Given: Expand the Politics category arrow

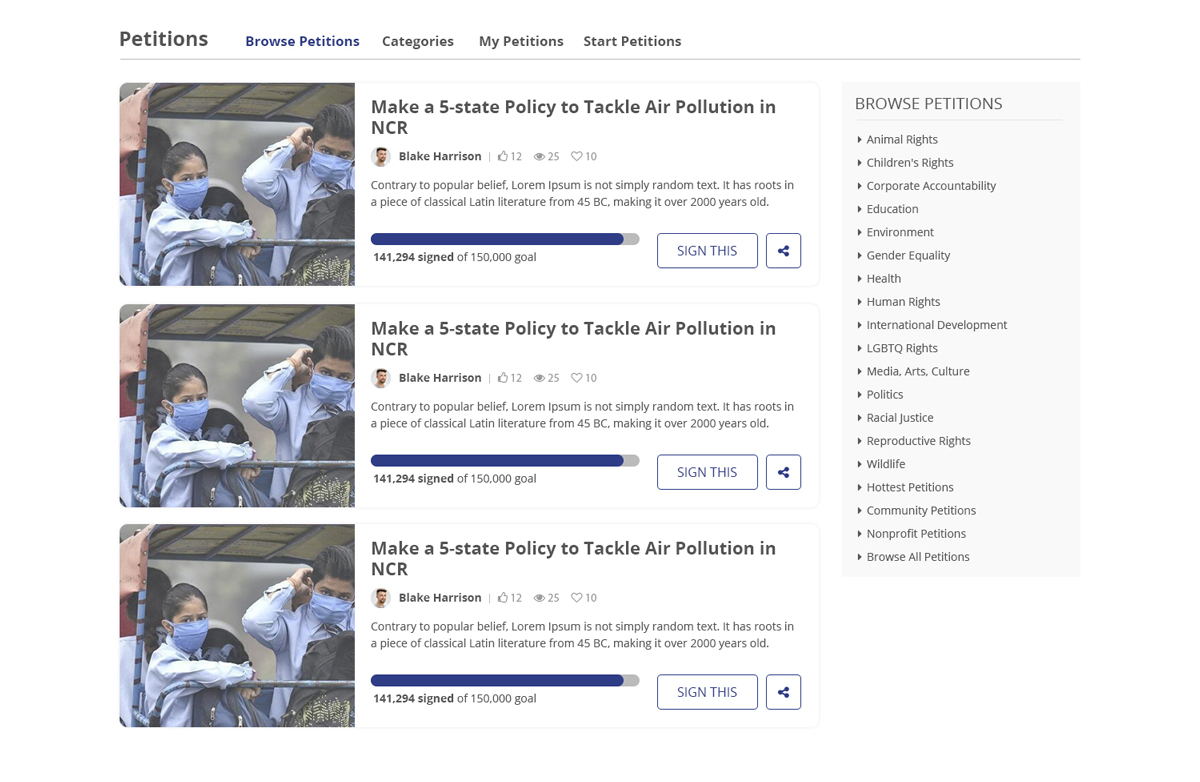Looking at the screenshot, I should 859,395.
